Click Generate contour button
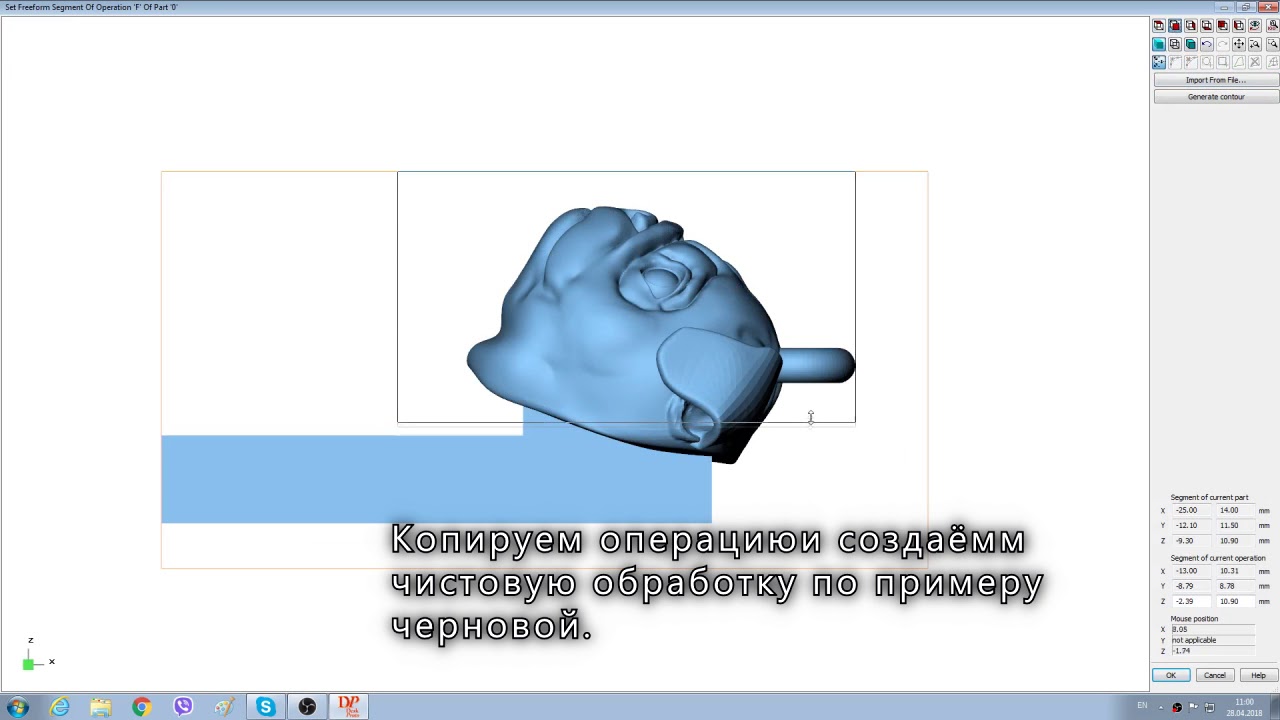The height and width of the screenshot is (720, 1280). pyautogui.click(x=1216, y=97)
